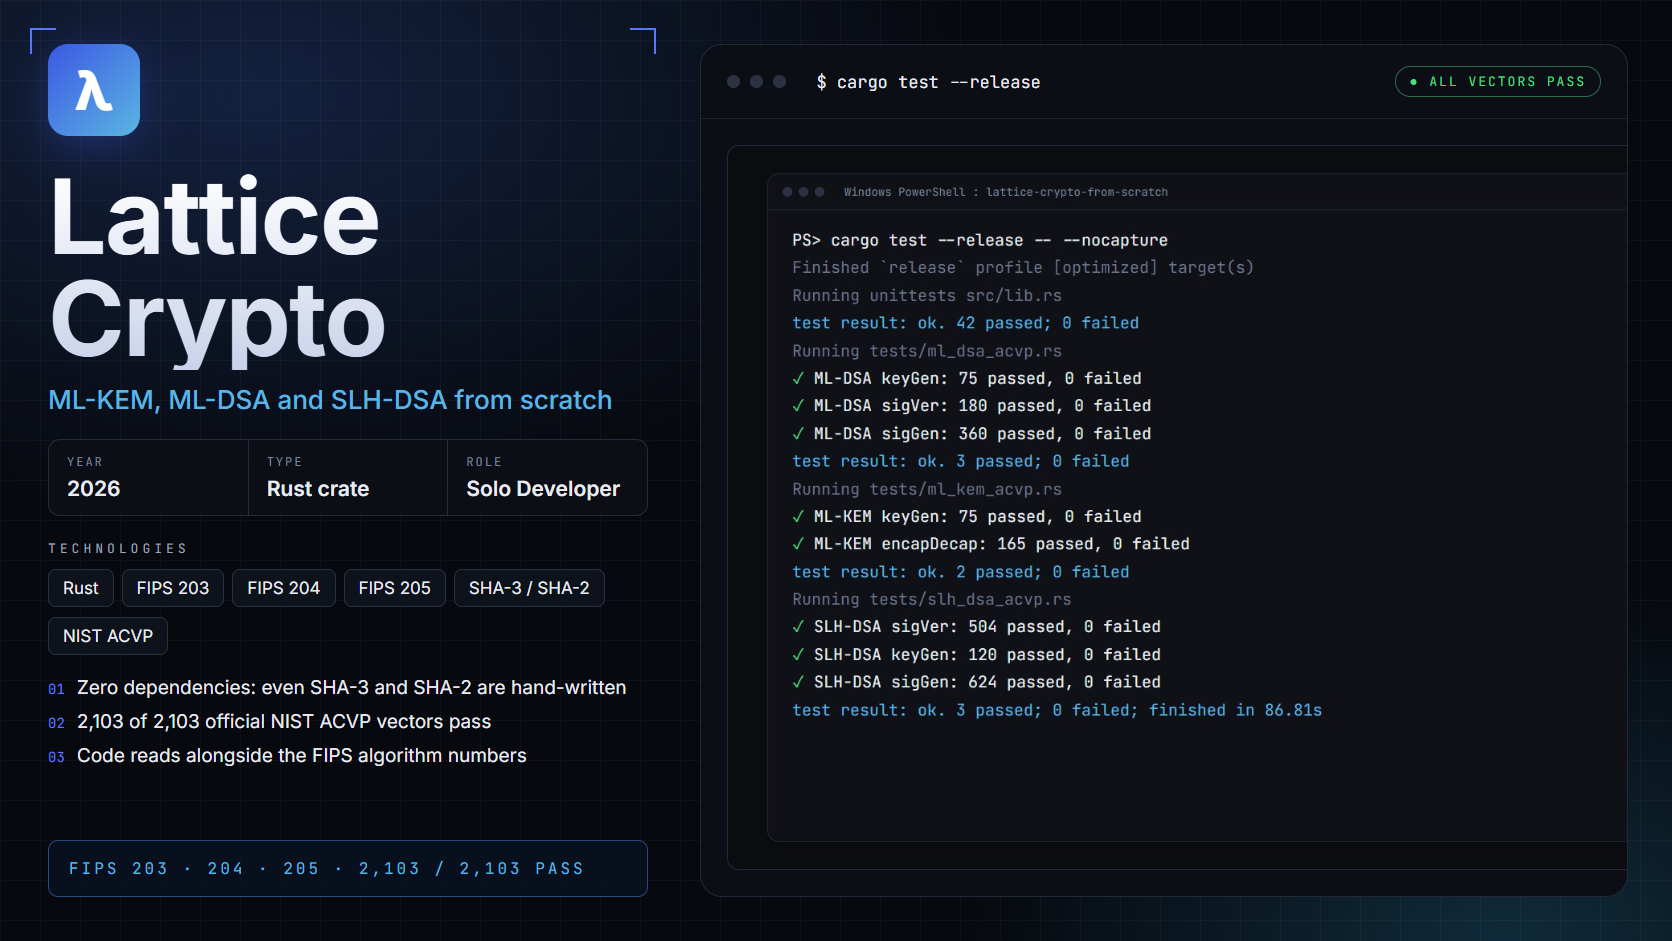
Task: Click the ML-KEM encapDecap 165 passed line
Action: [991, 544]
